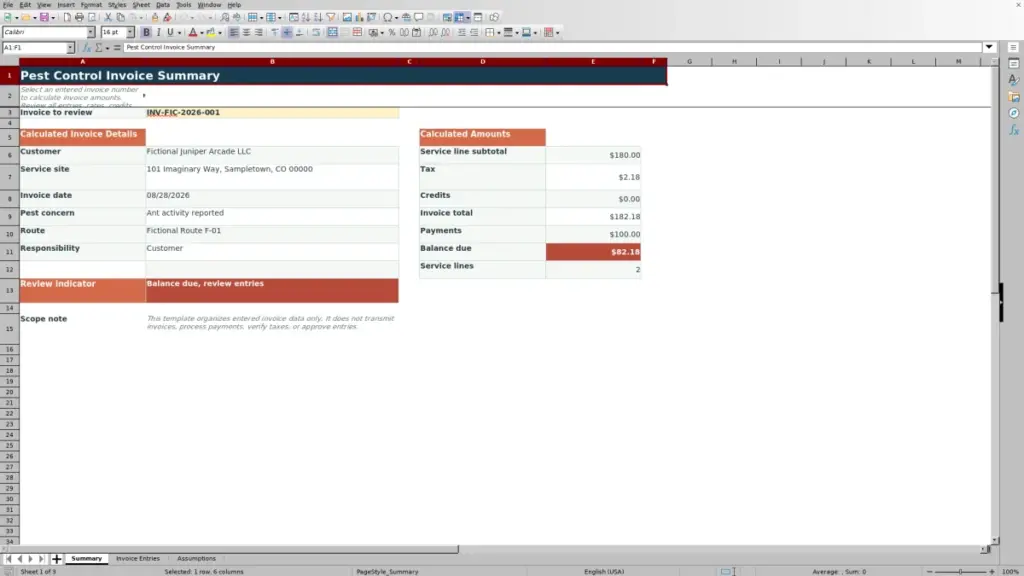1024x576 pixels.
Task: Click the Align Left icon
Action: [x=234, y=33]
